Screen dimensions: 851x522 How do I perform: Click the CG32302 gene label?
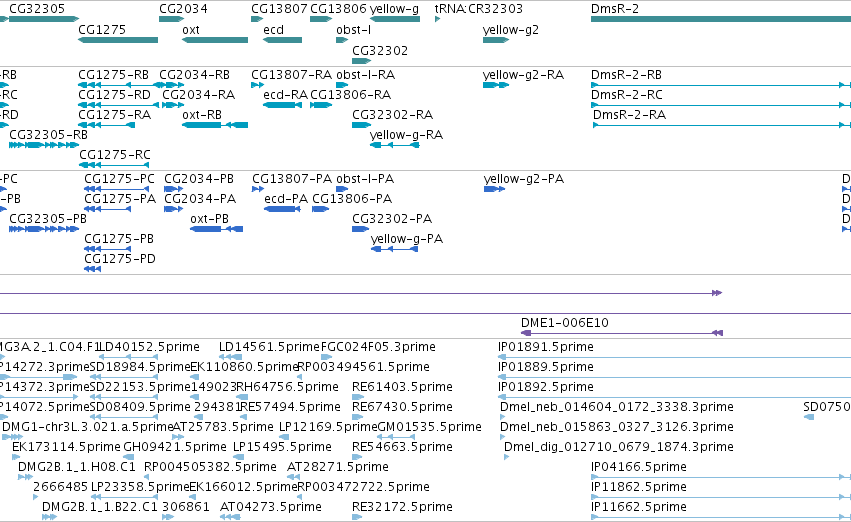(x=380, y=51)
